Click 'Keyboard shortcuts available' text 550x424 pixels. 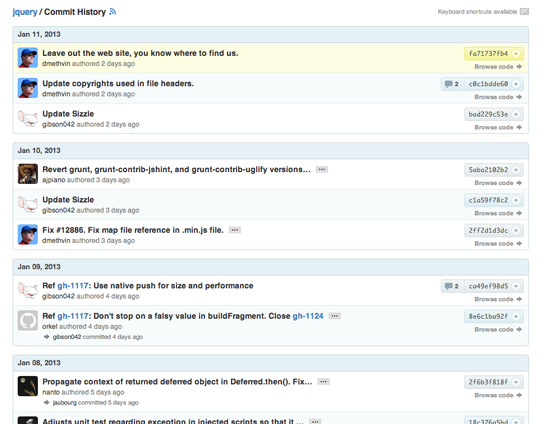pos(477,12)
